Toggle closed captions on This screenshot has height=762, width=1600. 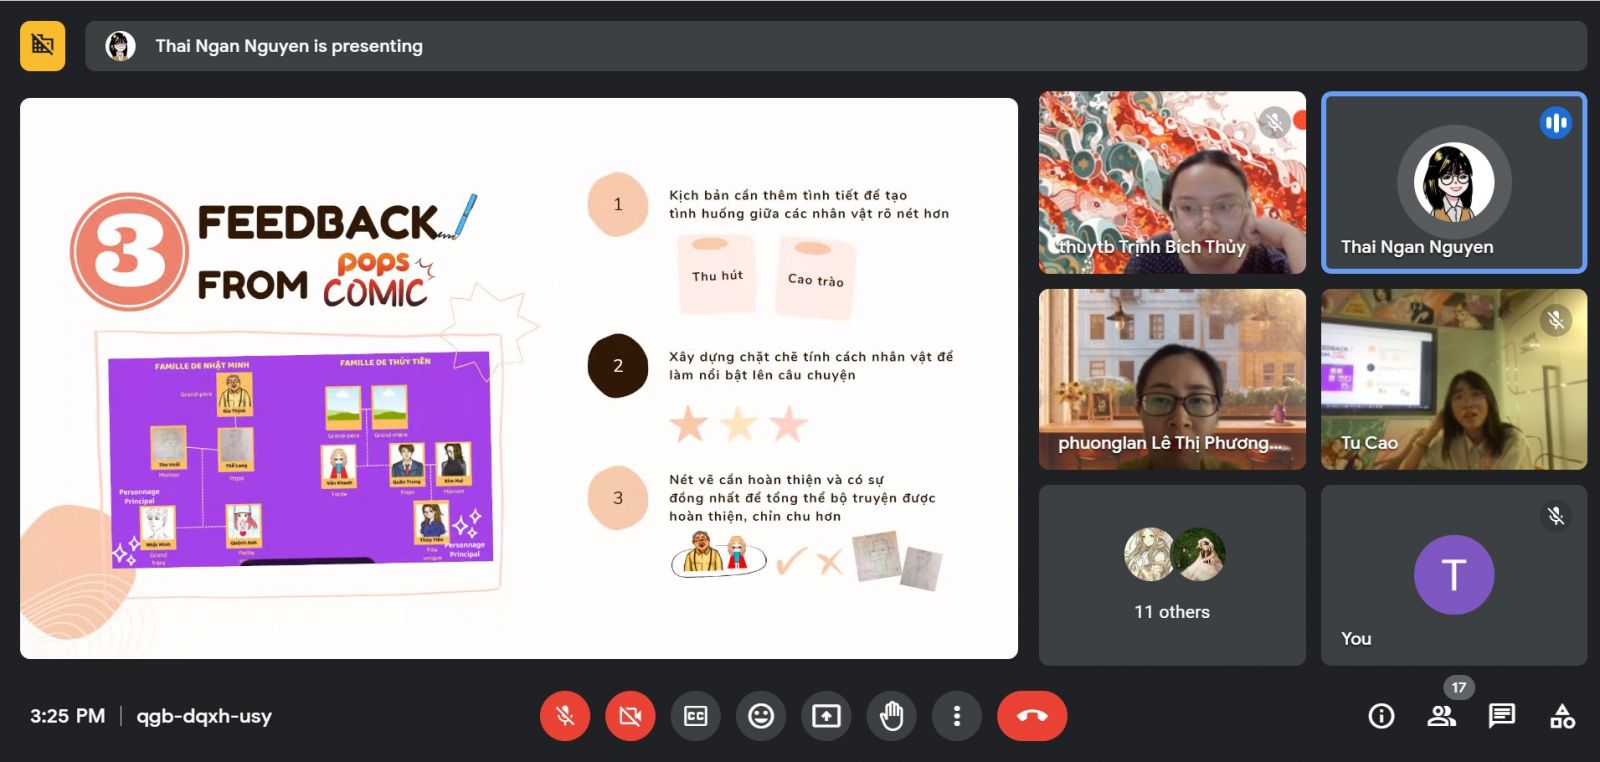pos(695,716)
